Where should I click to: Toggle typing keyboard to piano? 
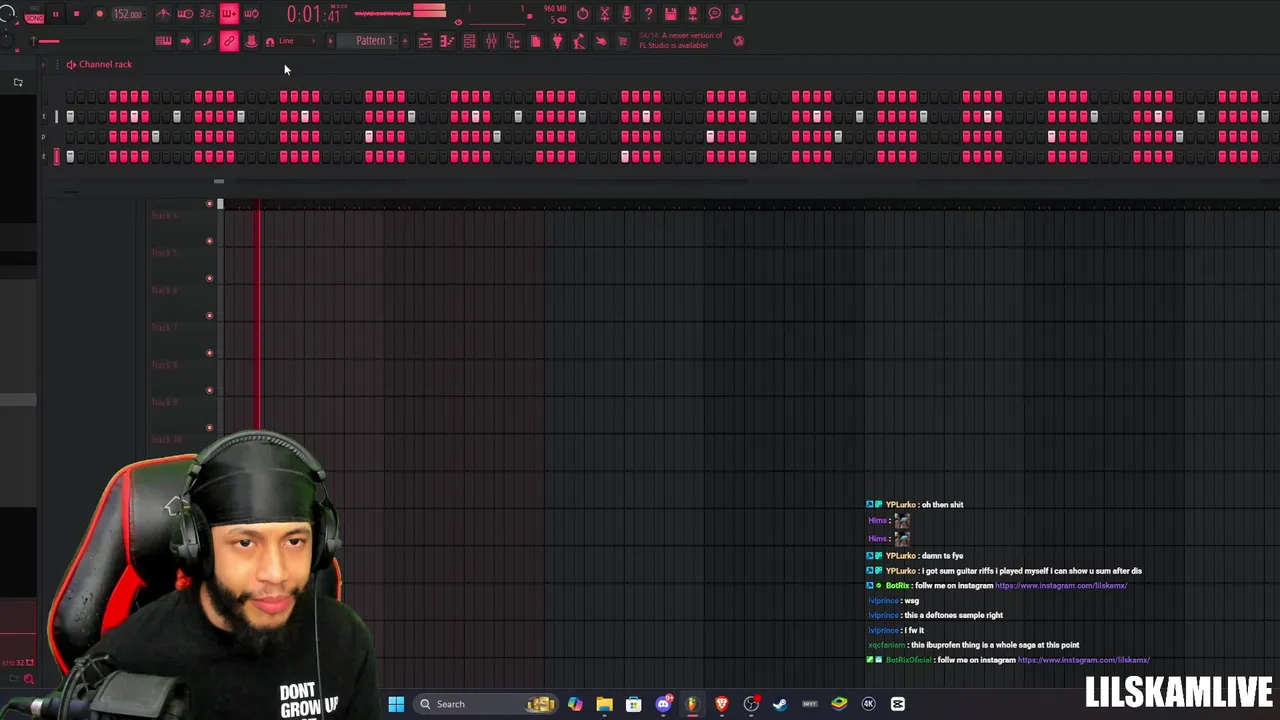(163, 41)
